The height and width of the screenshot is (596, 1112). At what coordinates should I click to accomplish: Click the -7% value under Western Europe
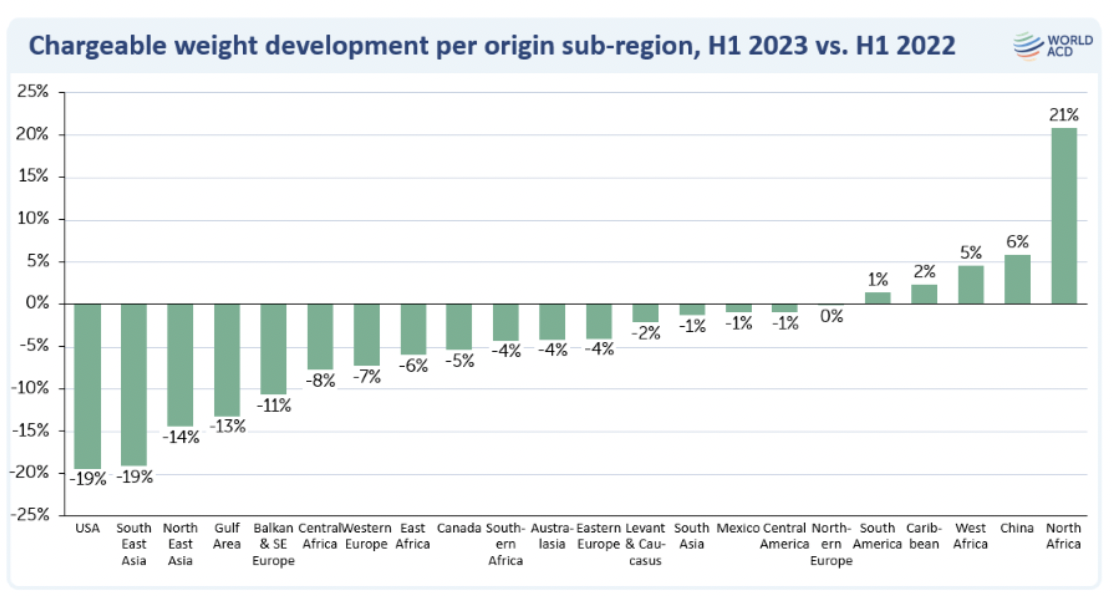pos(367,377)
